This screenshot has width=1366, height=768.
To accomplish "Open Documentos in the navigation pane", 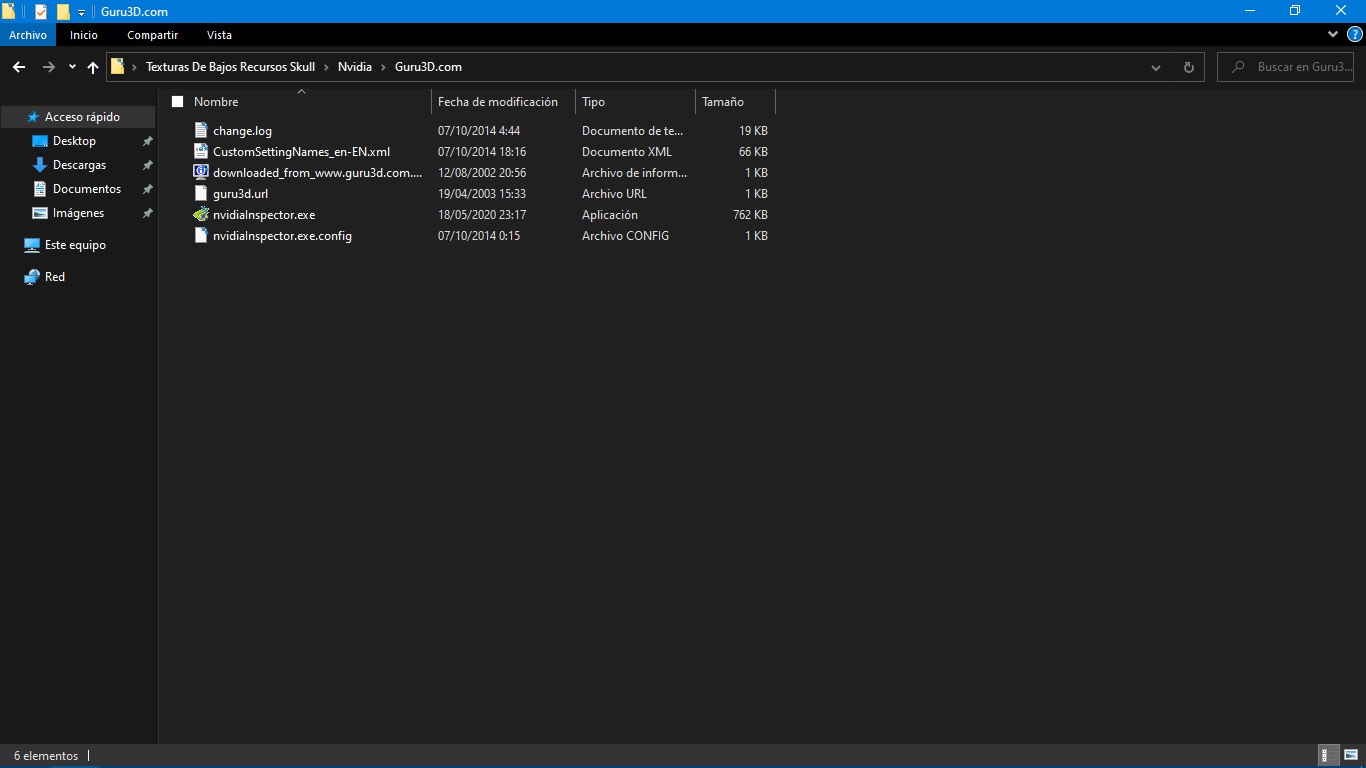I will [87, 189].
